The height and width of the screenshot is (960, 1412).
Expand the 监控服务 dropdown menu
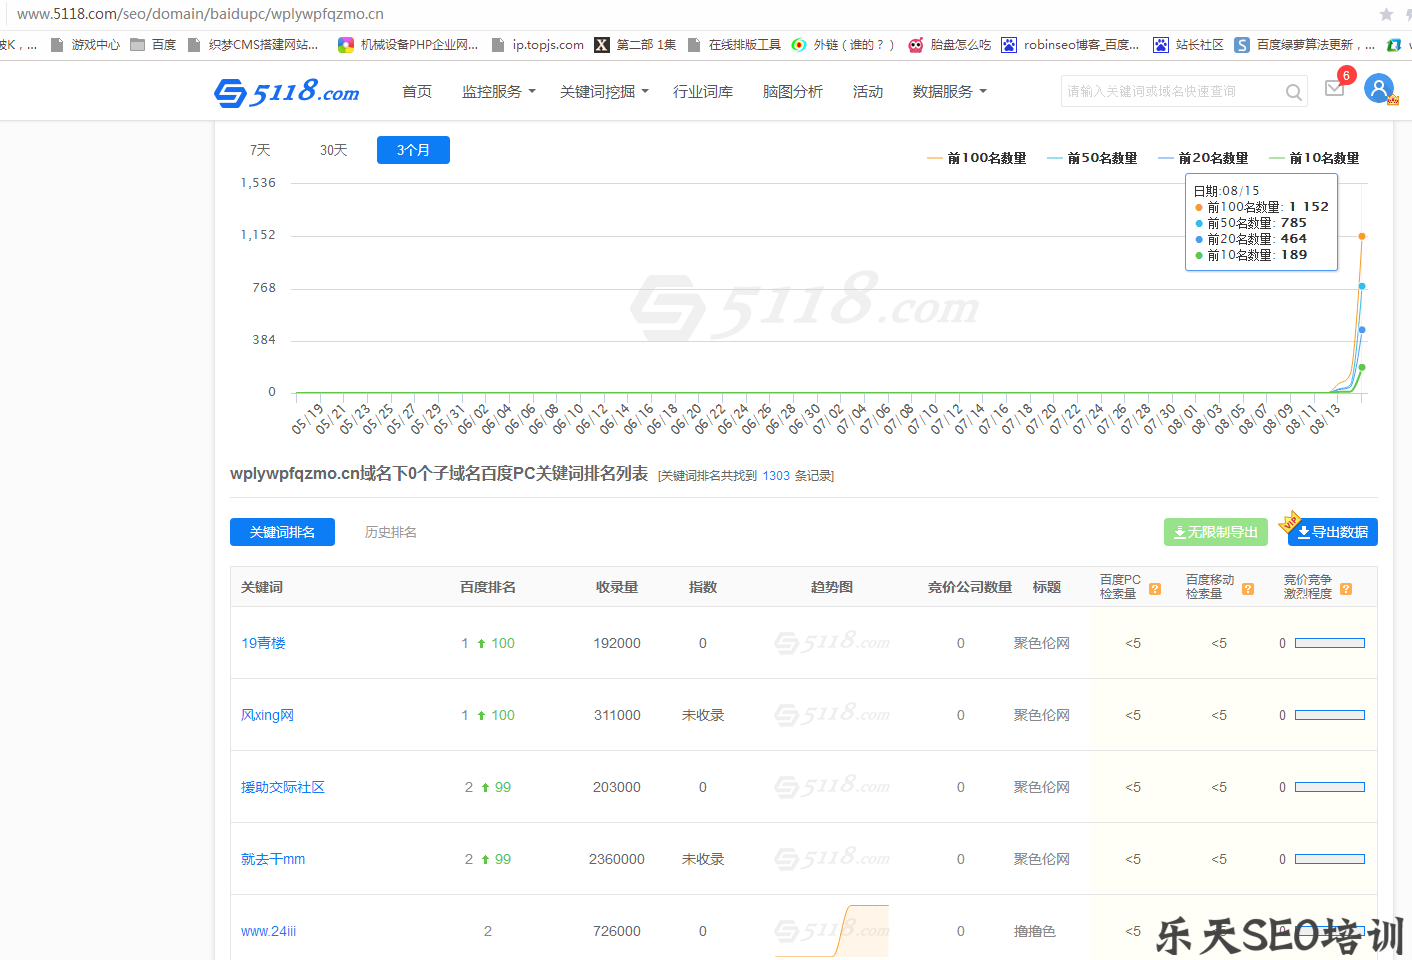click(498, 91)
